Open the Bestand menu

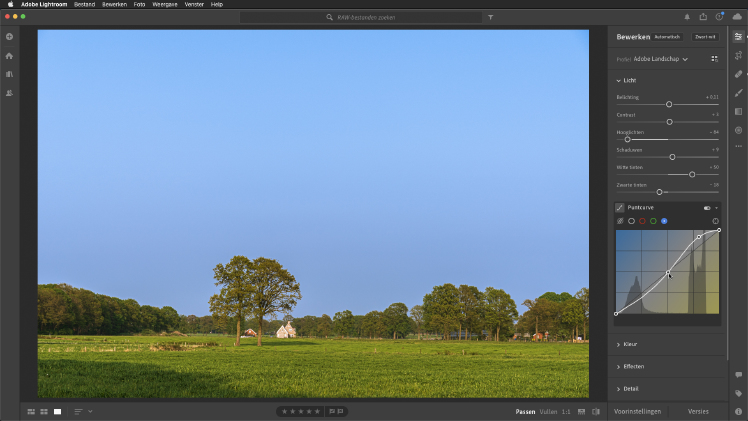pyautogui.click(x=84, y=4)
